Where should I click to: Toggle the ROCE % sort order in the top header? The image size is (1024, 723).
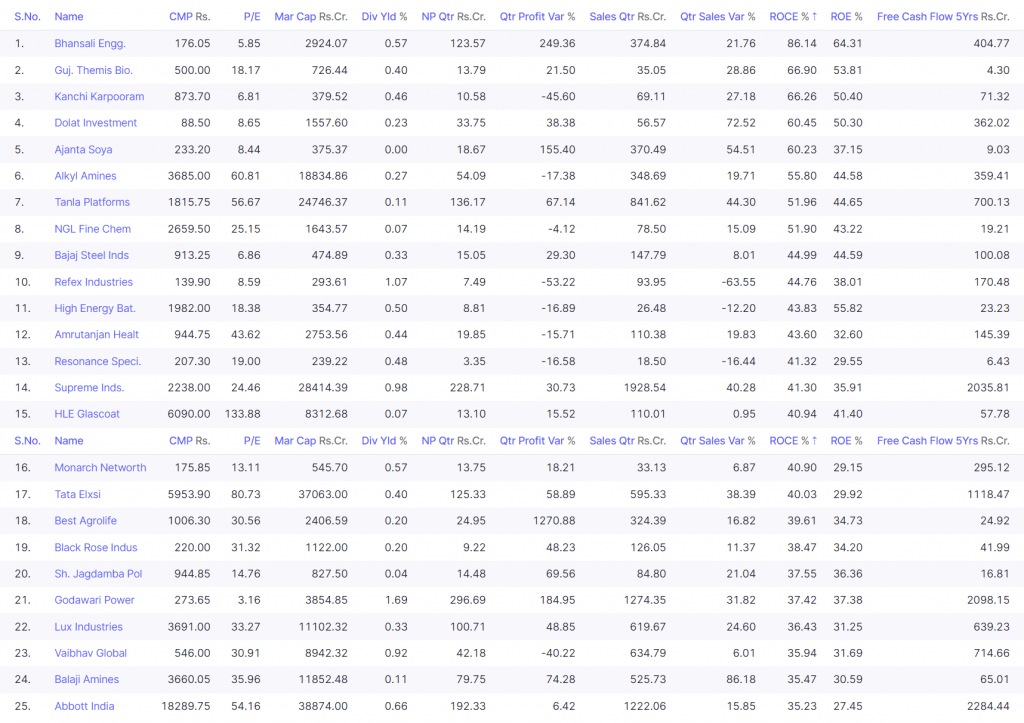793,16
